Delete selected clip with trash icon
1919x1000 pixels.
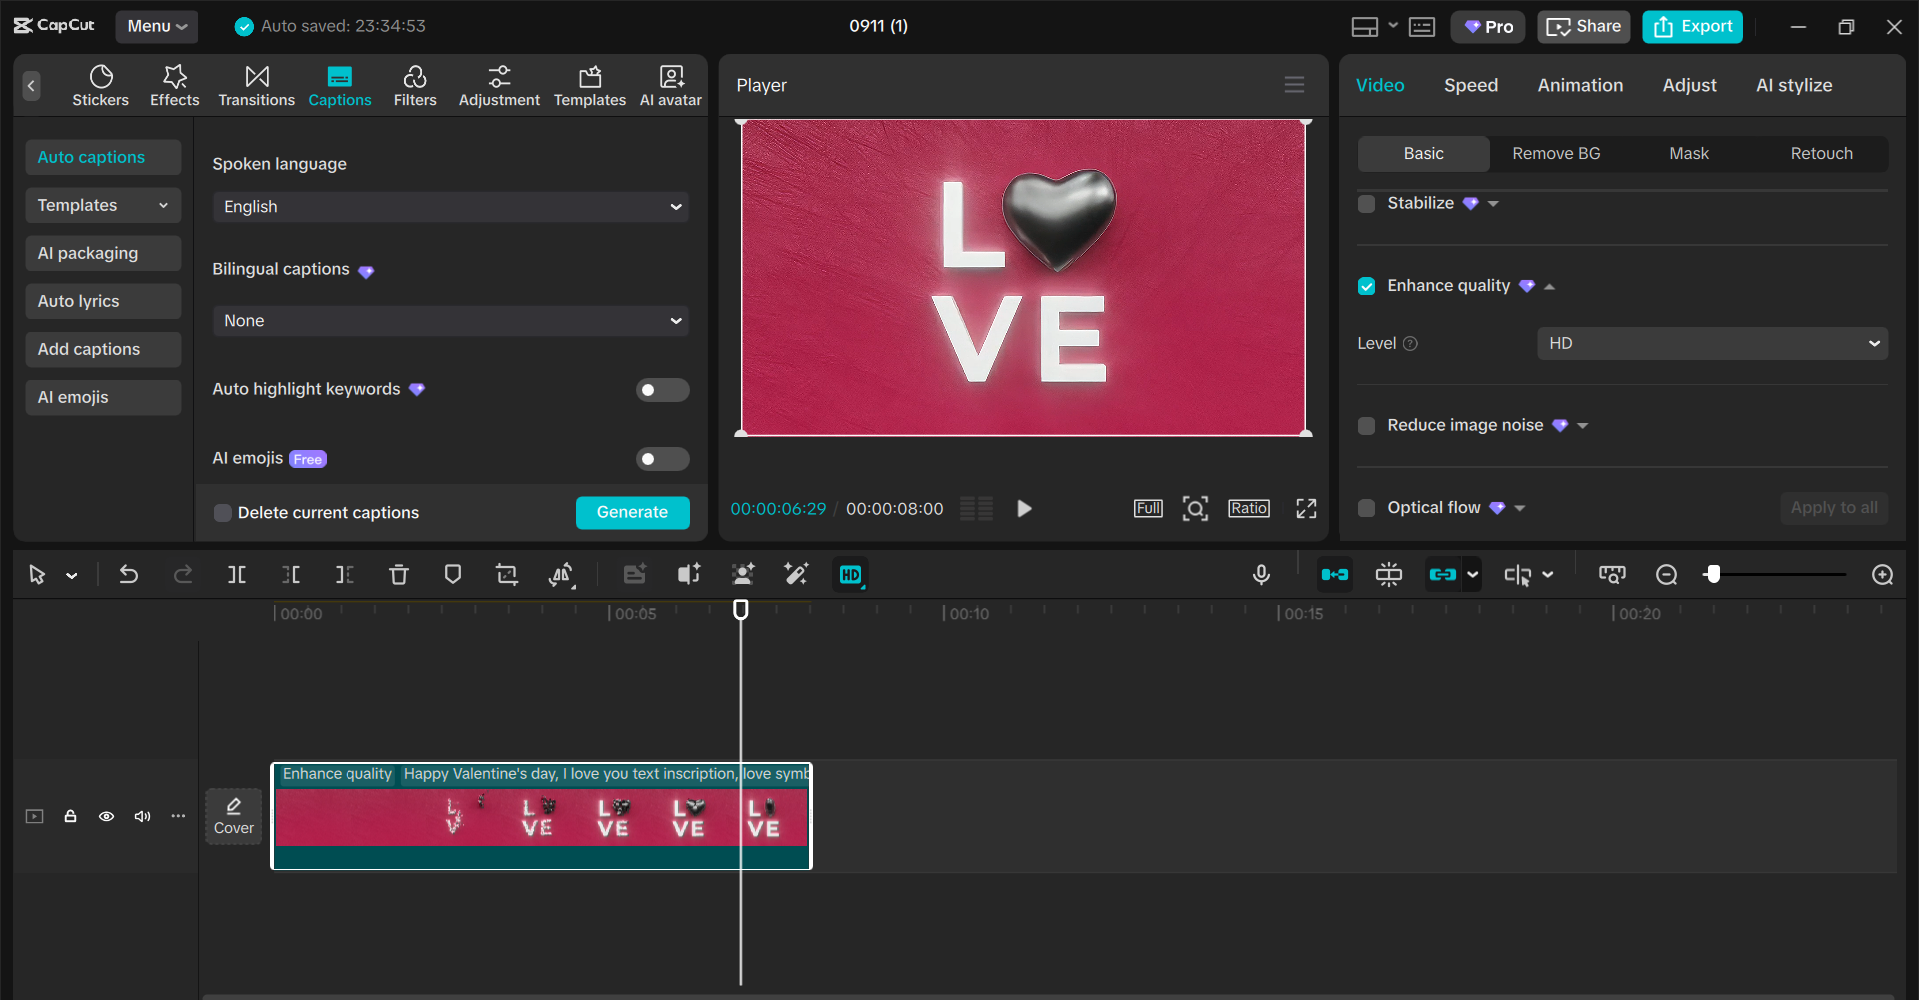[398, 575]
